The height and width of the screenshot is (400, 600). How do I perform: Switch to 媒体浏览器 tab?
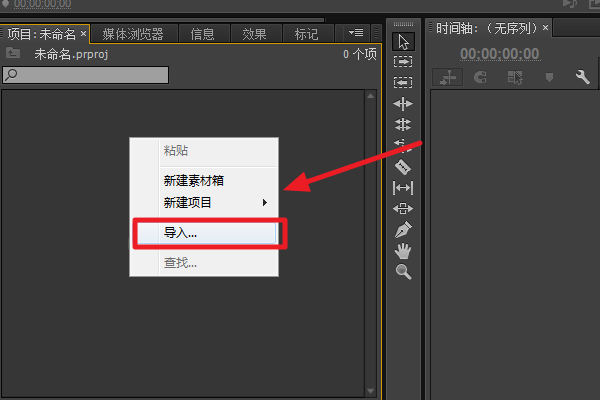coord(133,34)
